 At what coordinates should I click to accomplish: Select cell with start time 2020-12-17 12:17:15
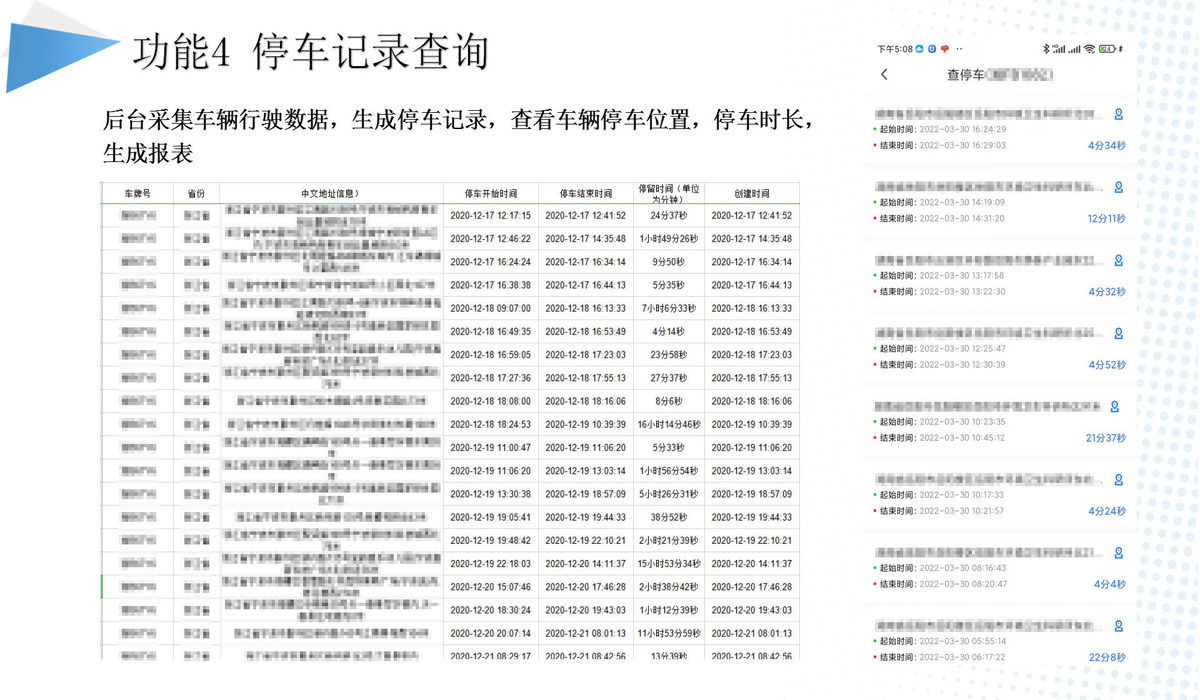coord(490,216)
